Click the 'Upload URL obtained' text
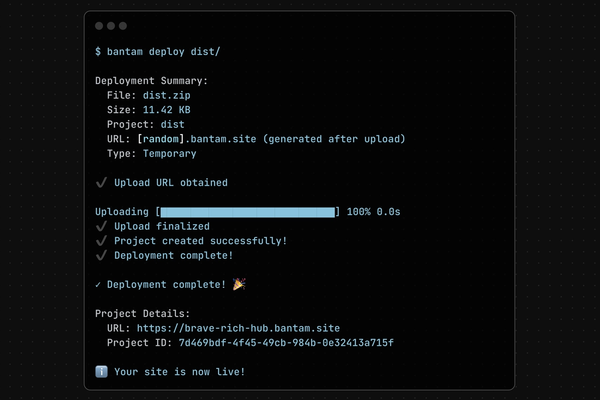 pos(171,183)
